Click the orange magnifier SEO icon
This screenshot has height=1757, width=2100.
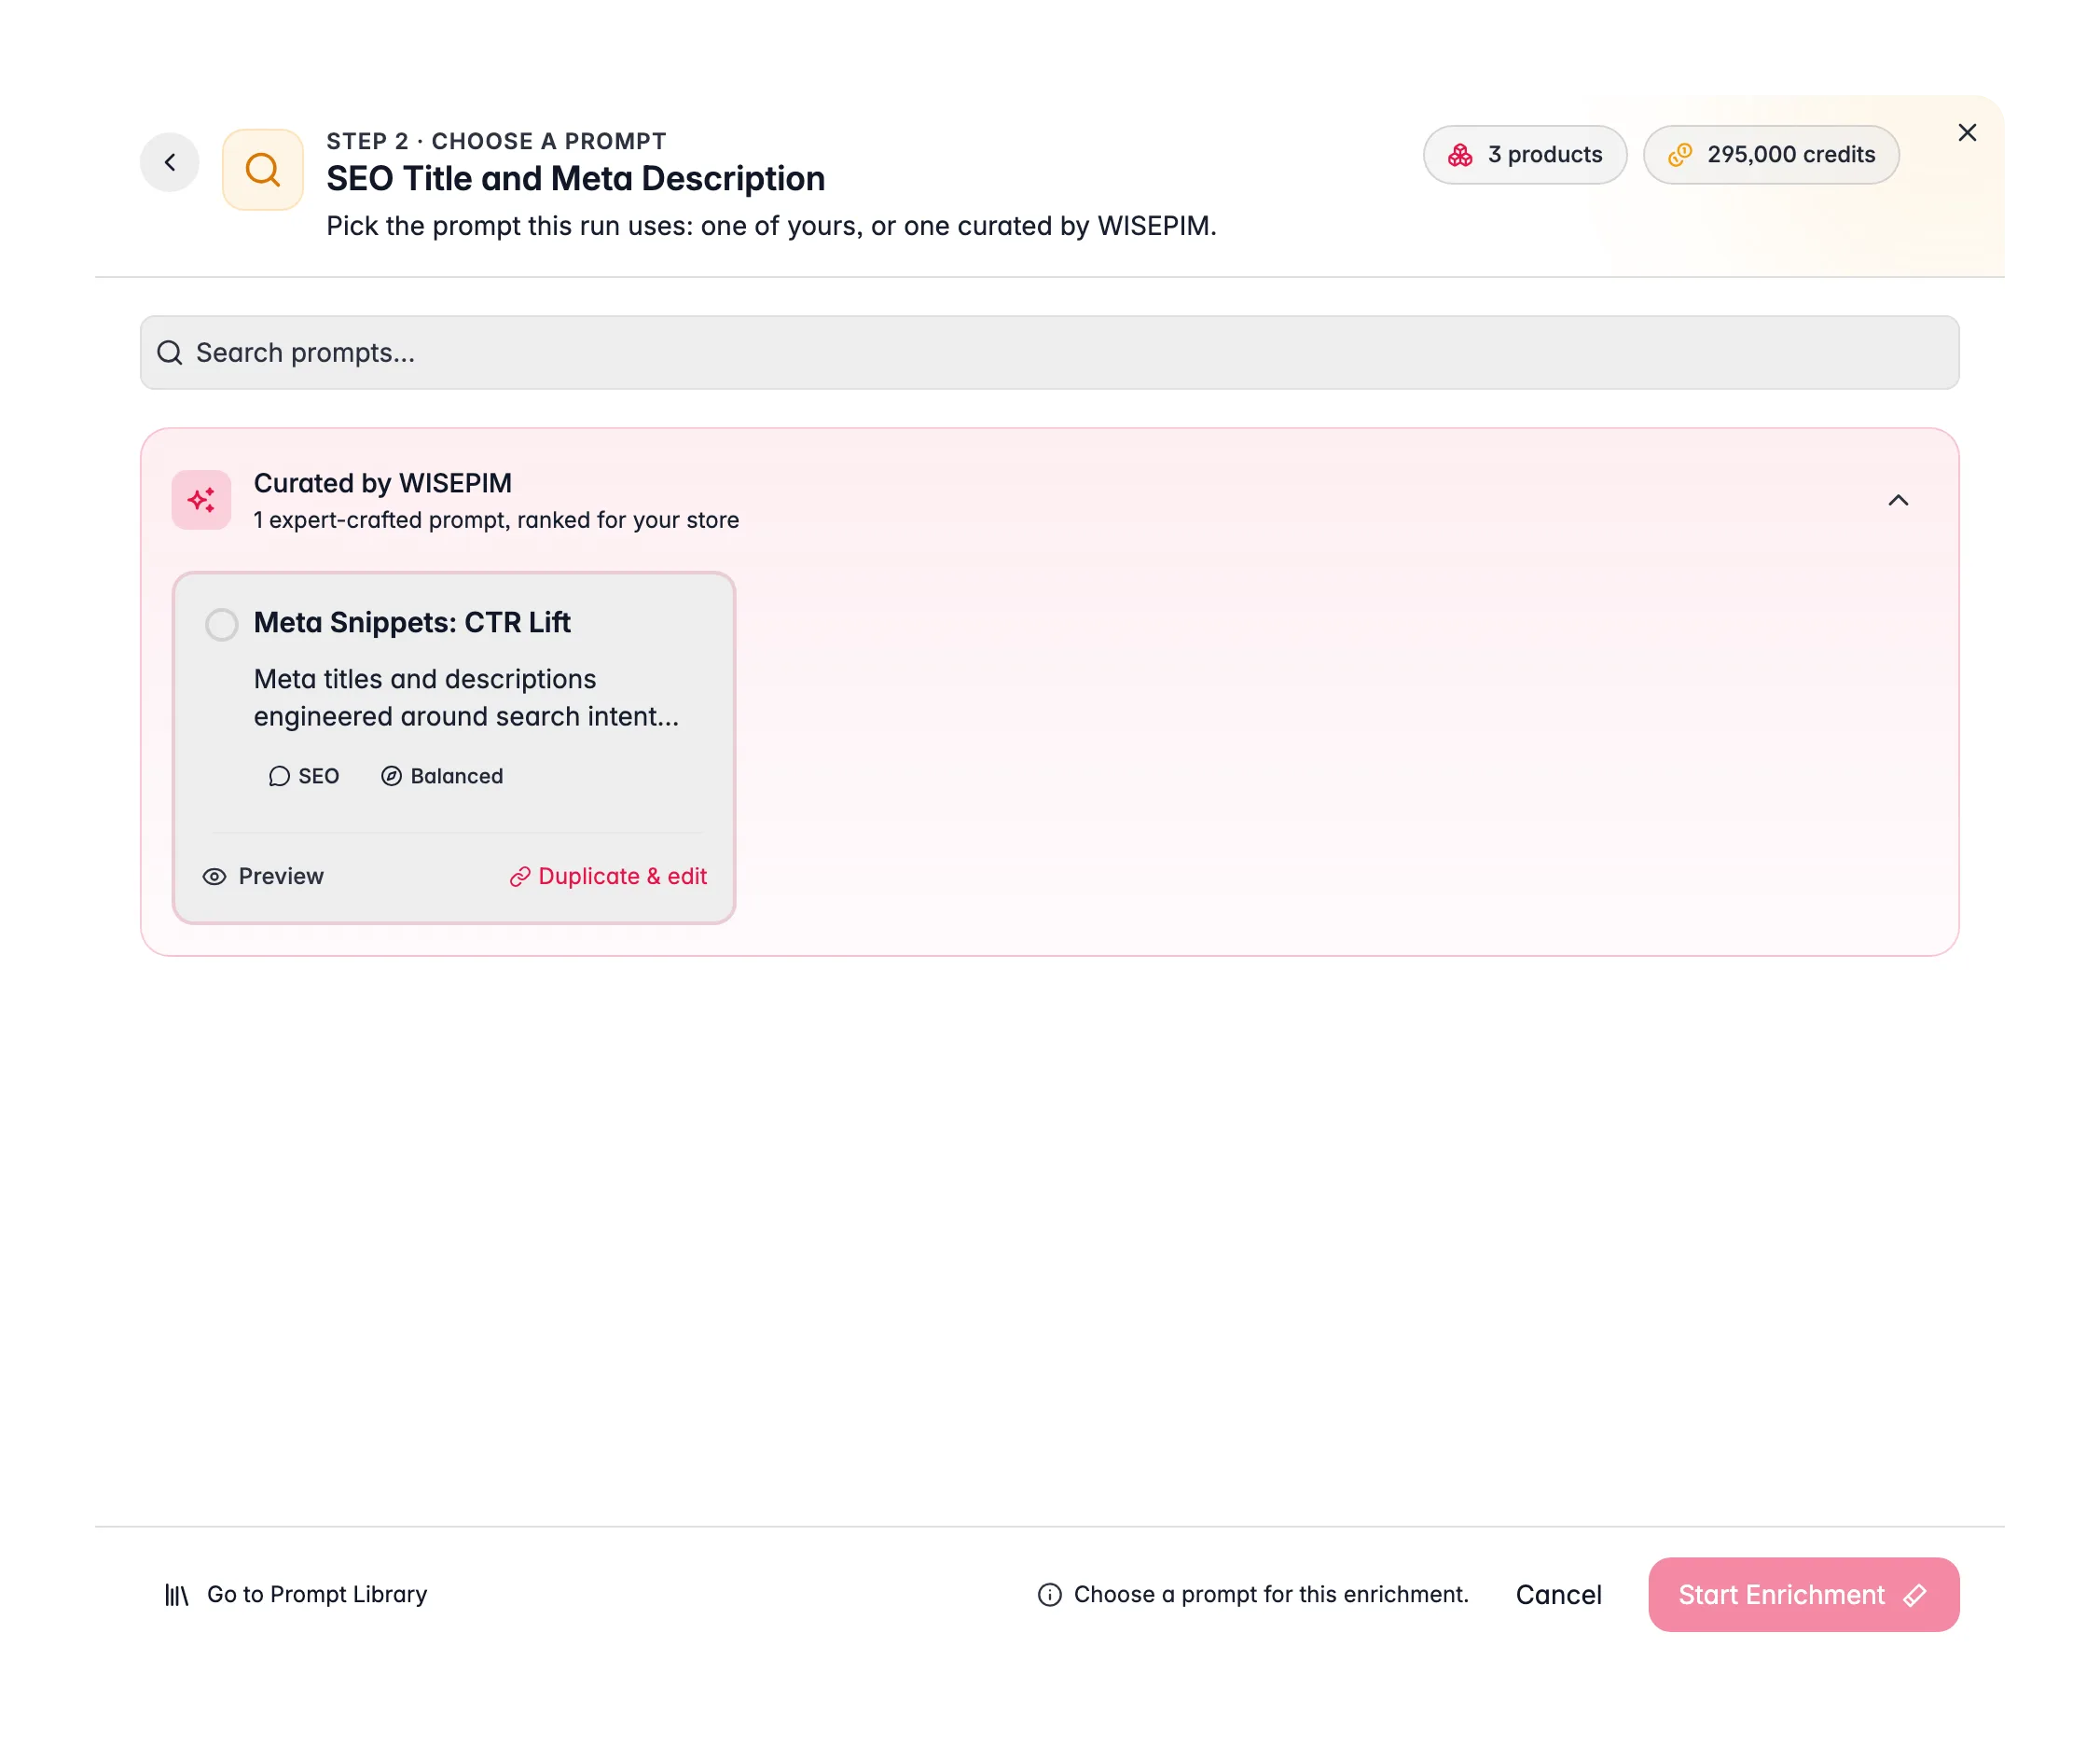point(263,169)
